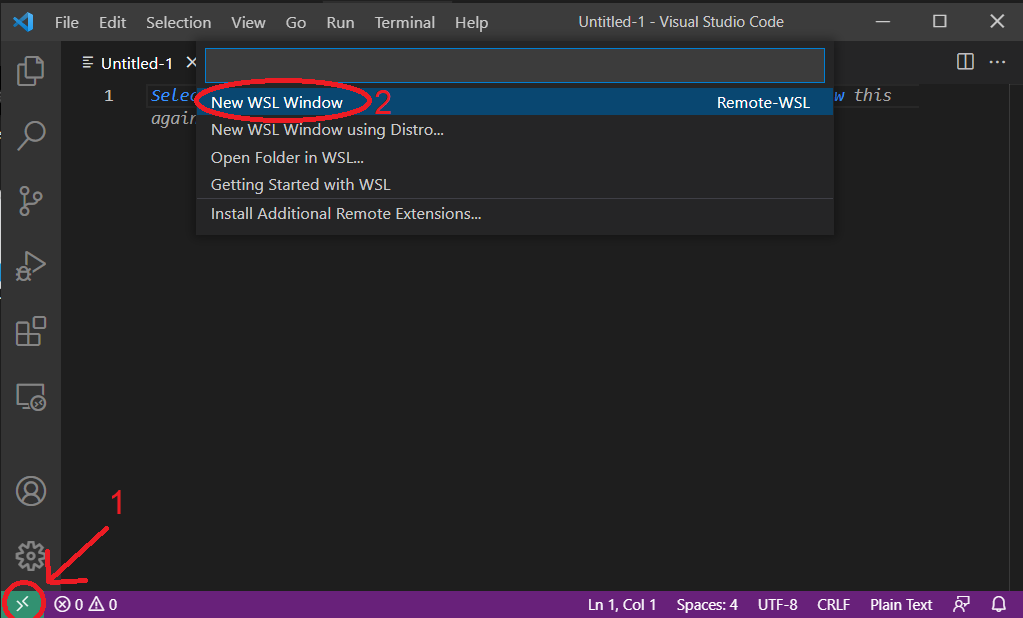Click the command palette input field
1023x618 pixels.
[x=515, y=65]
